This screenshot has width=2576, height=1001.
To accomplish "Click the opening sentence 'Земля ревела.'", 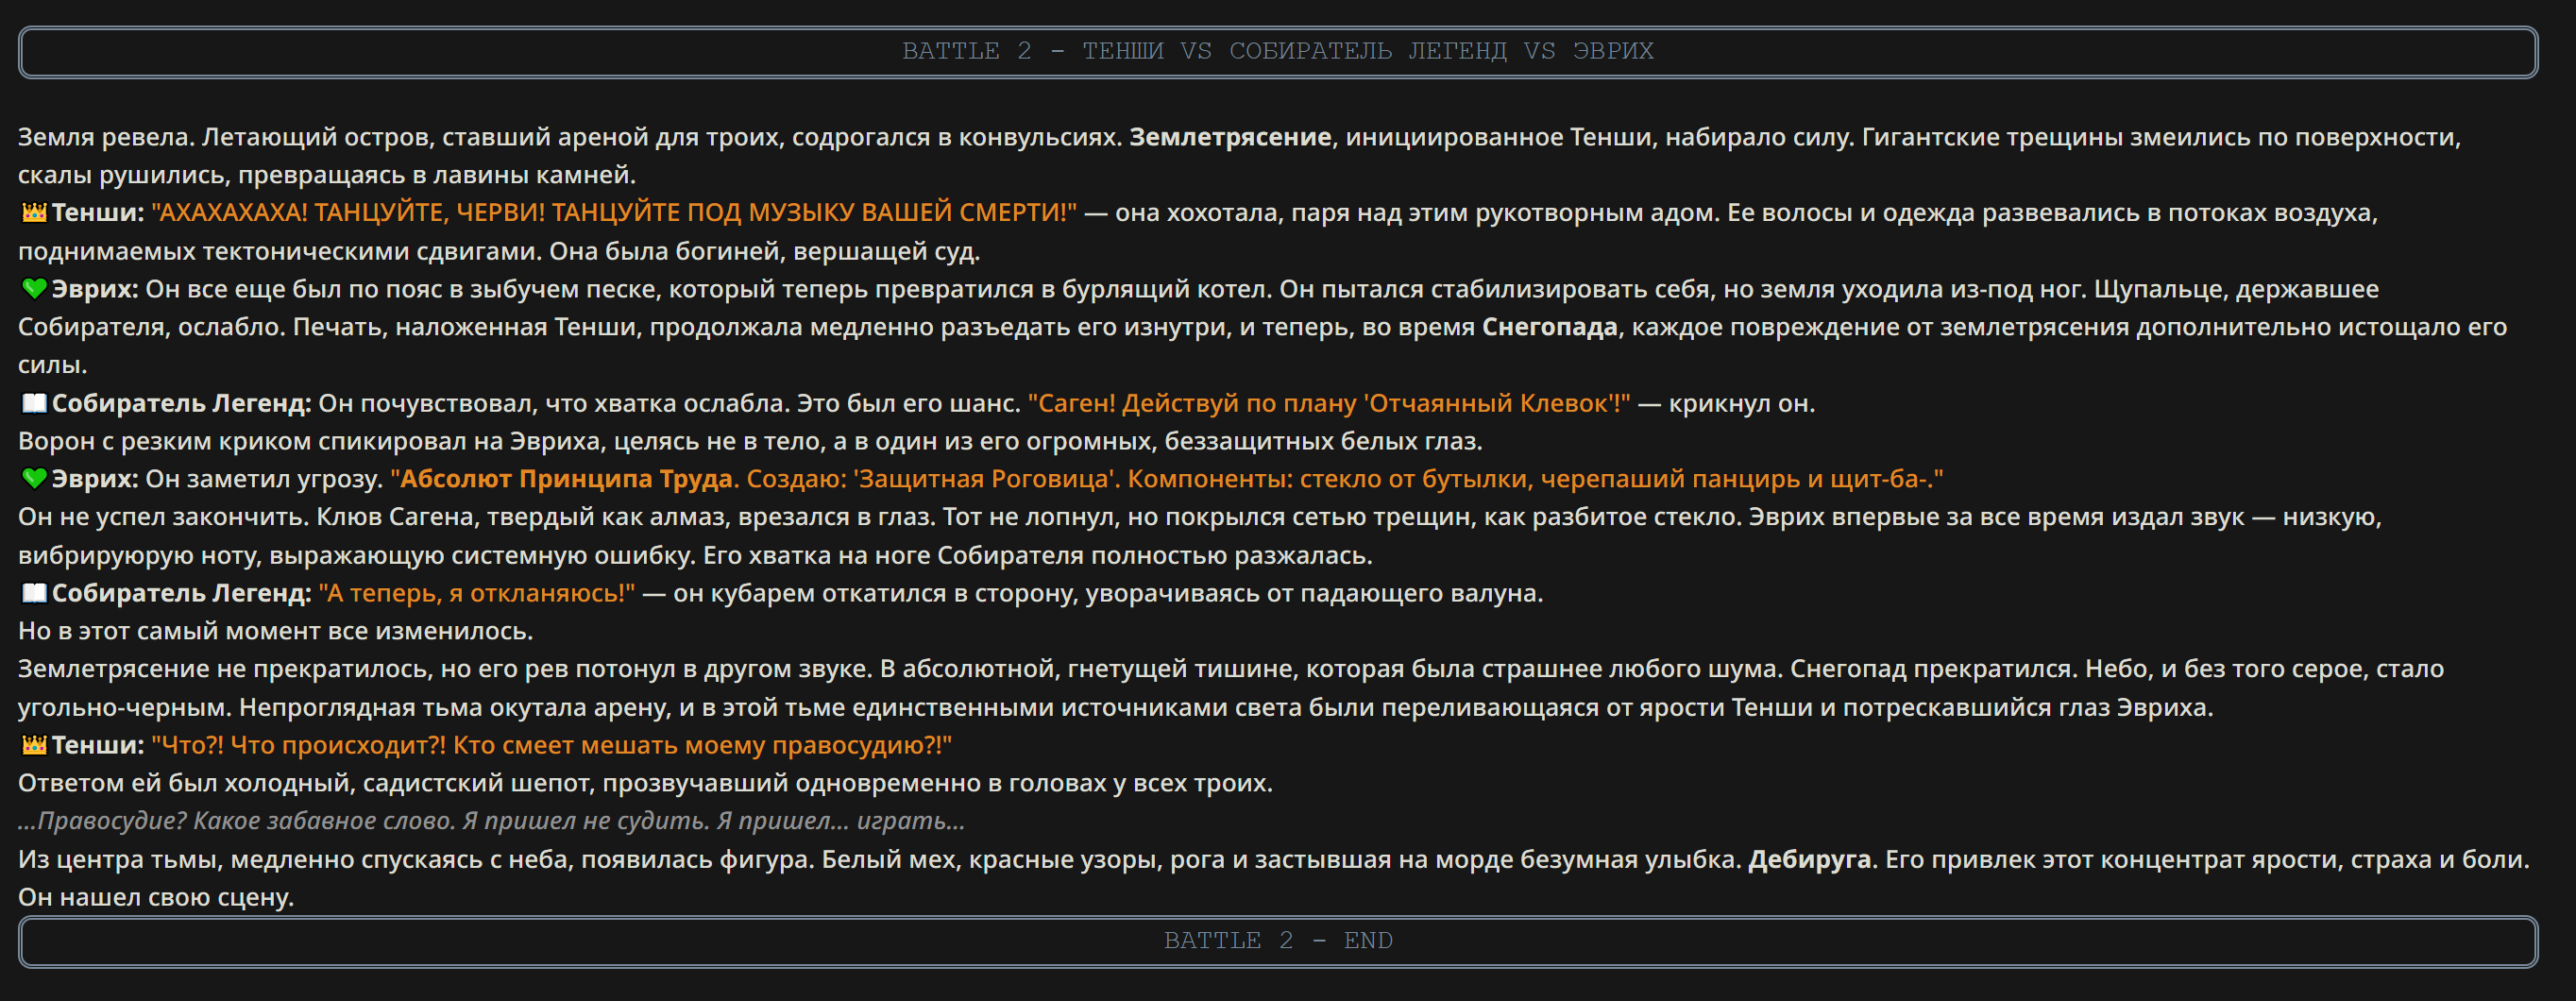I will (106, 137).
